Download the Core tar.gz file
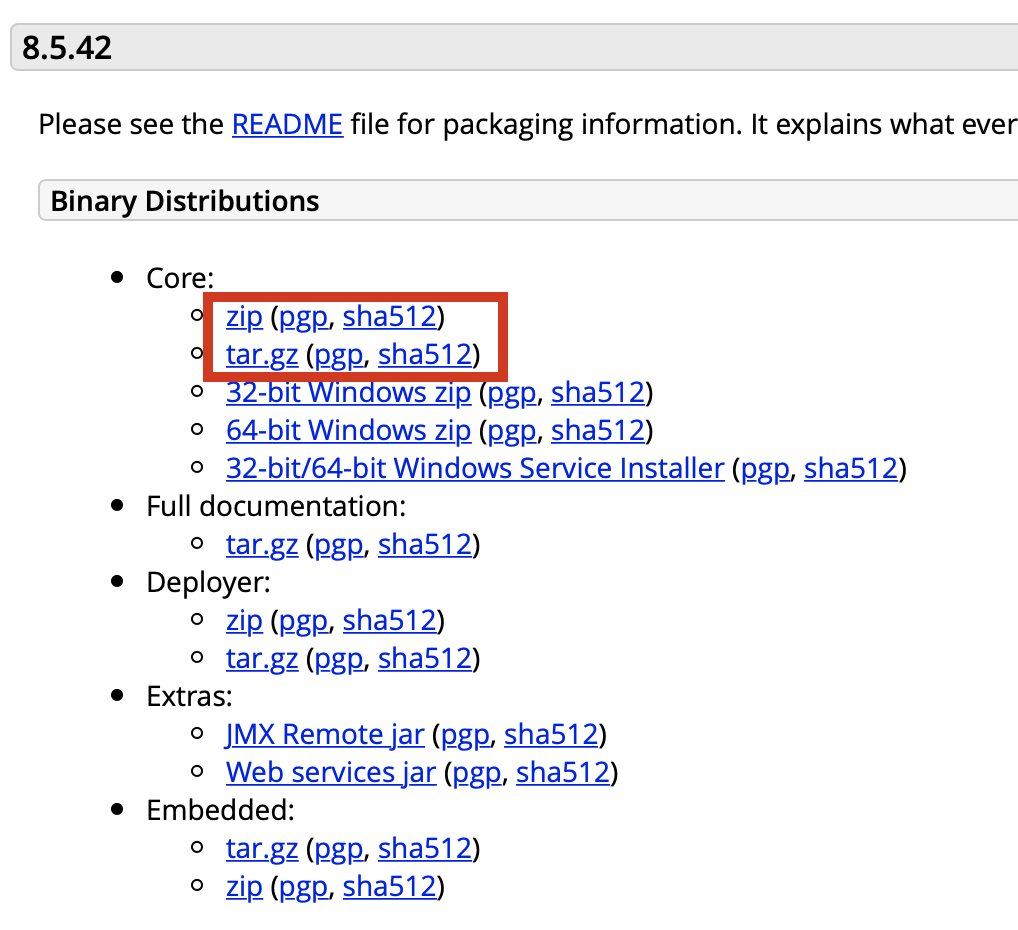This screenshot has height=930, width=1018. click(262, 355)
